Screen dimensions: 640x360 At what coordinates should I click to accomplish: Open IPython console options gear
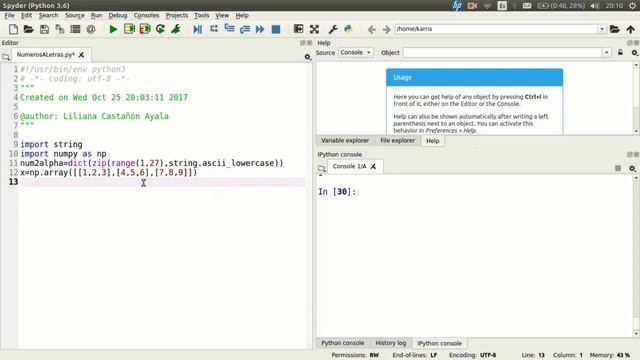tap(632, 168)
